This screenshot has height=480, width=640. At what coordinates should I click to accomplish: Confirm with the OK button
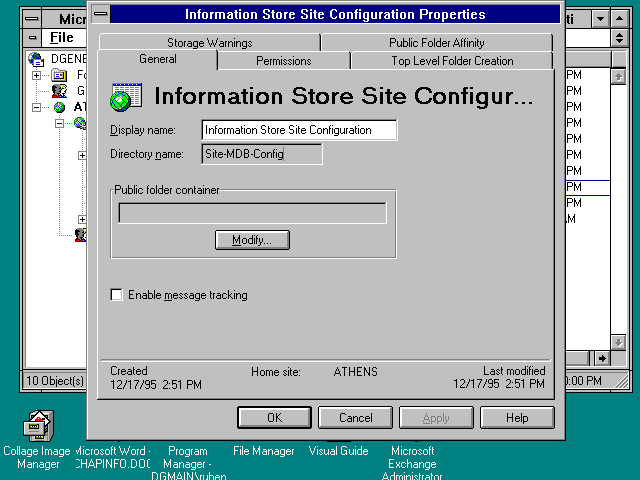pos(274,418)
